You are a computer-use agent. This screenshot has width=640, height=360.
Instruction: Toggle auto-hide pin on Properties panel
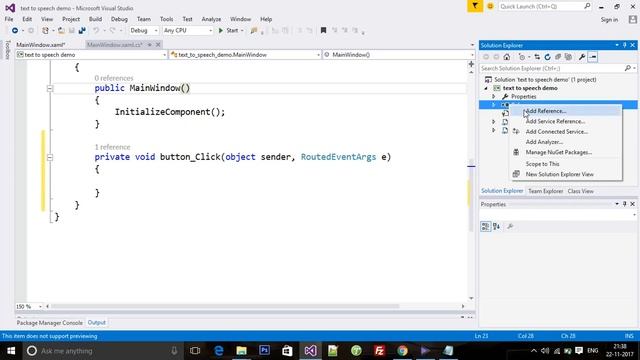click(624, 204)
